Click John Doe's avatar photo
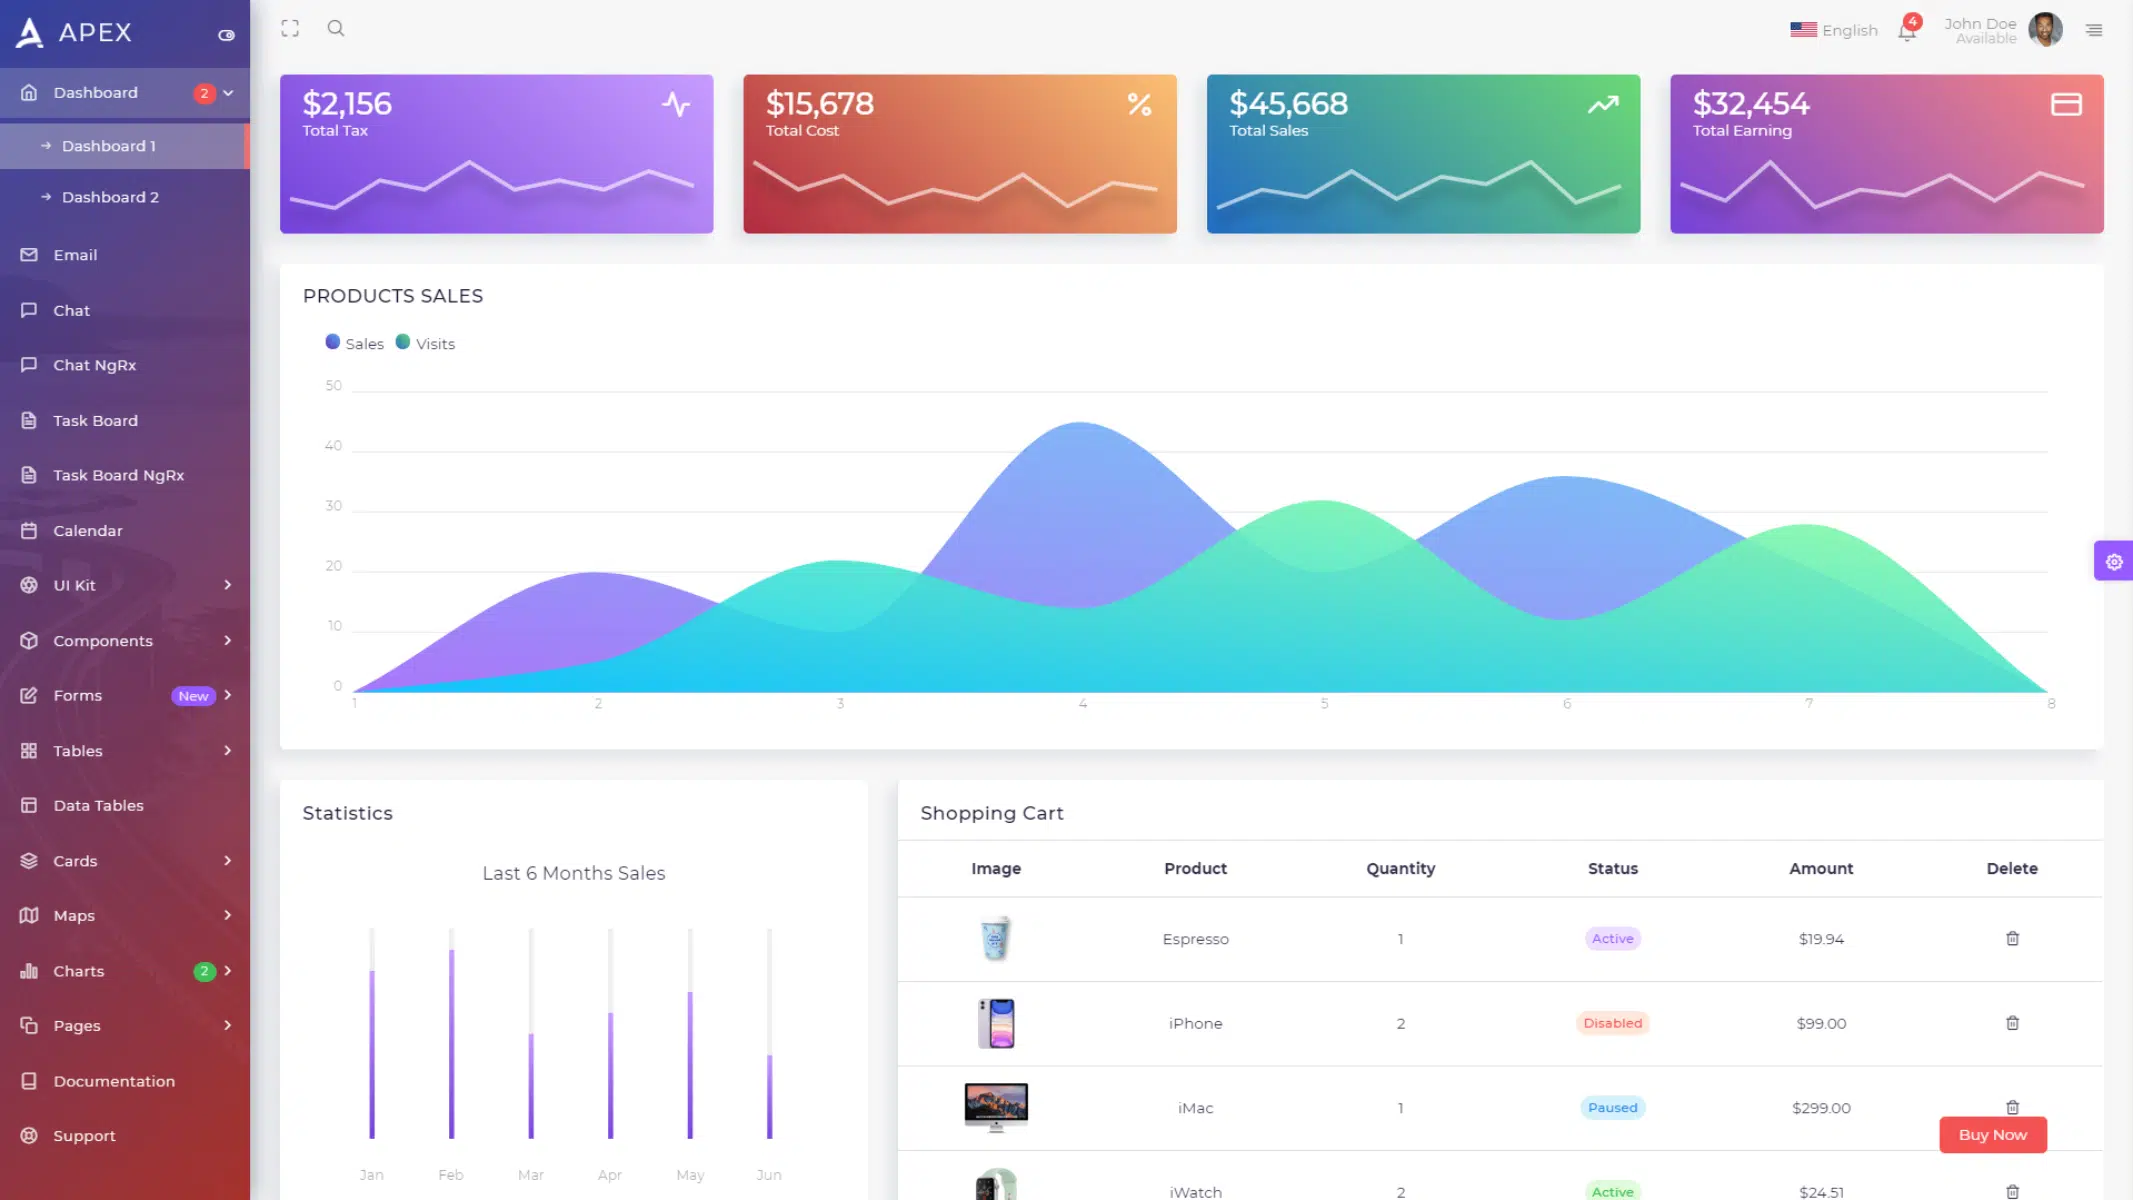This screenshot has width=2133, height=1200. [2044, 30]
